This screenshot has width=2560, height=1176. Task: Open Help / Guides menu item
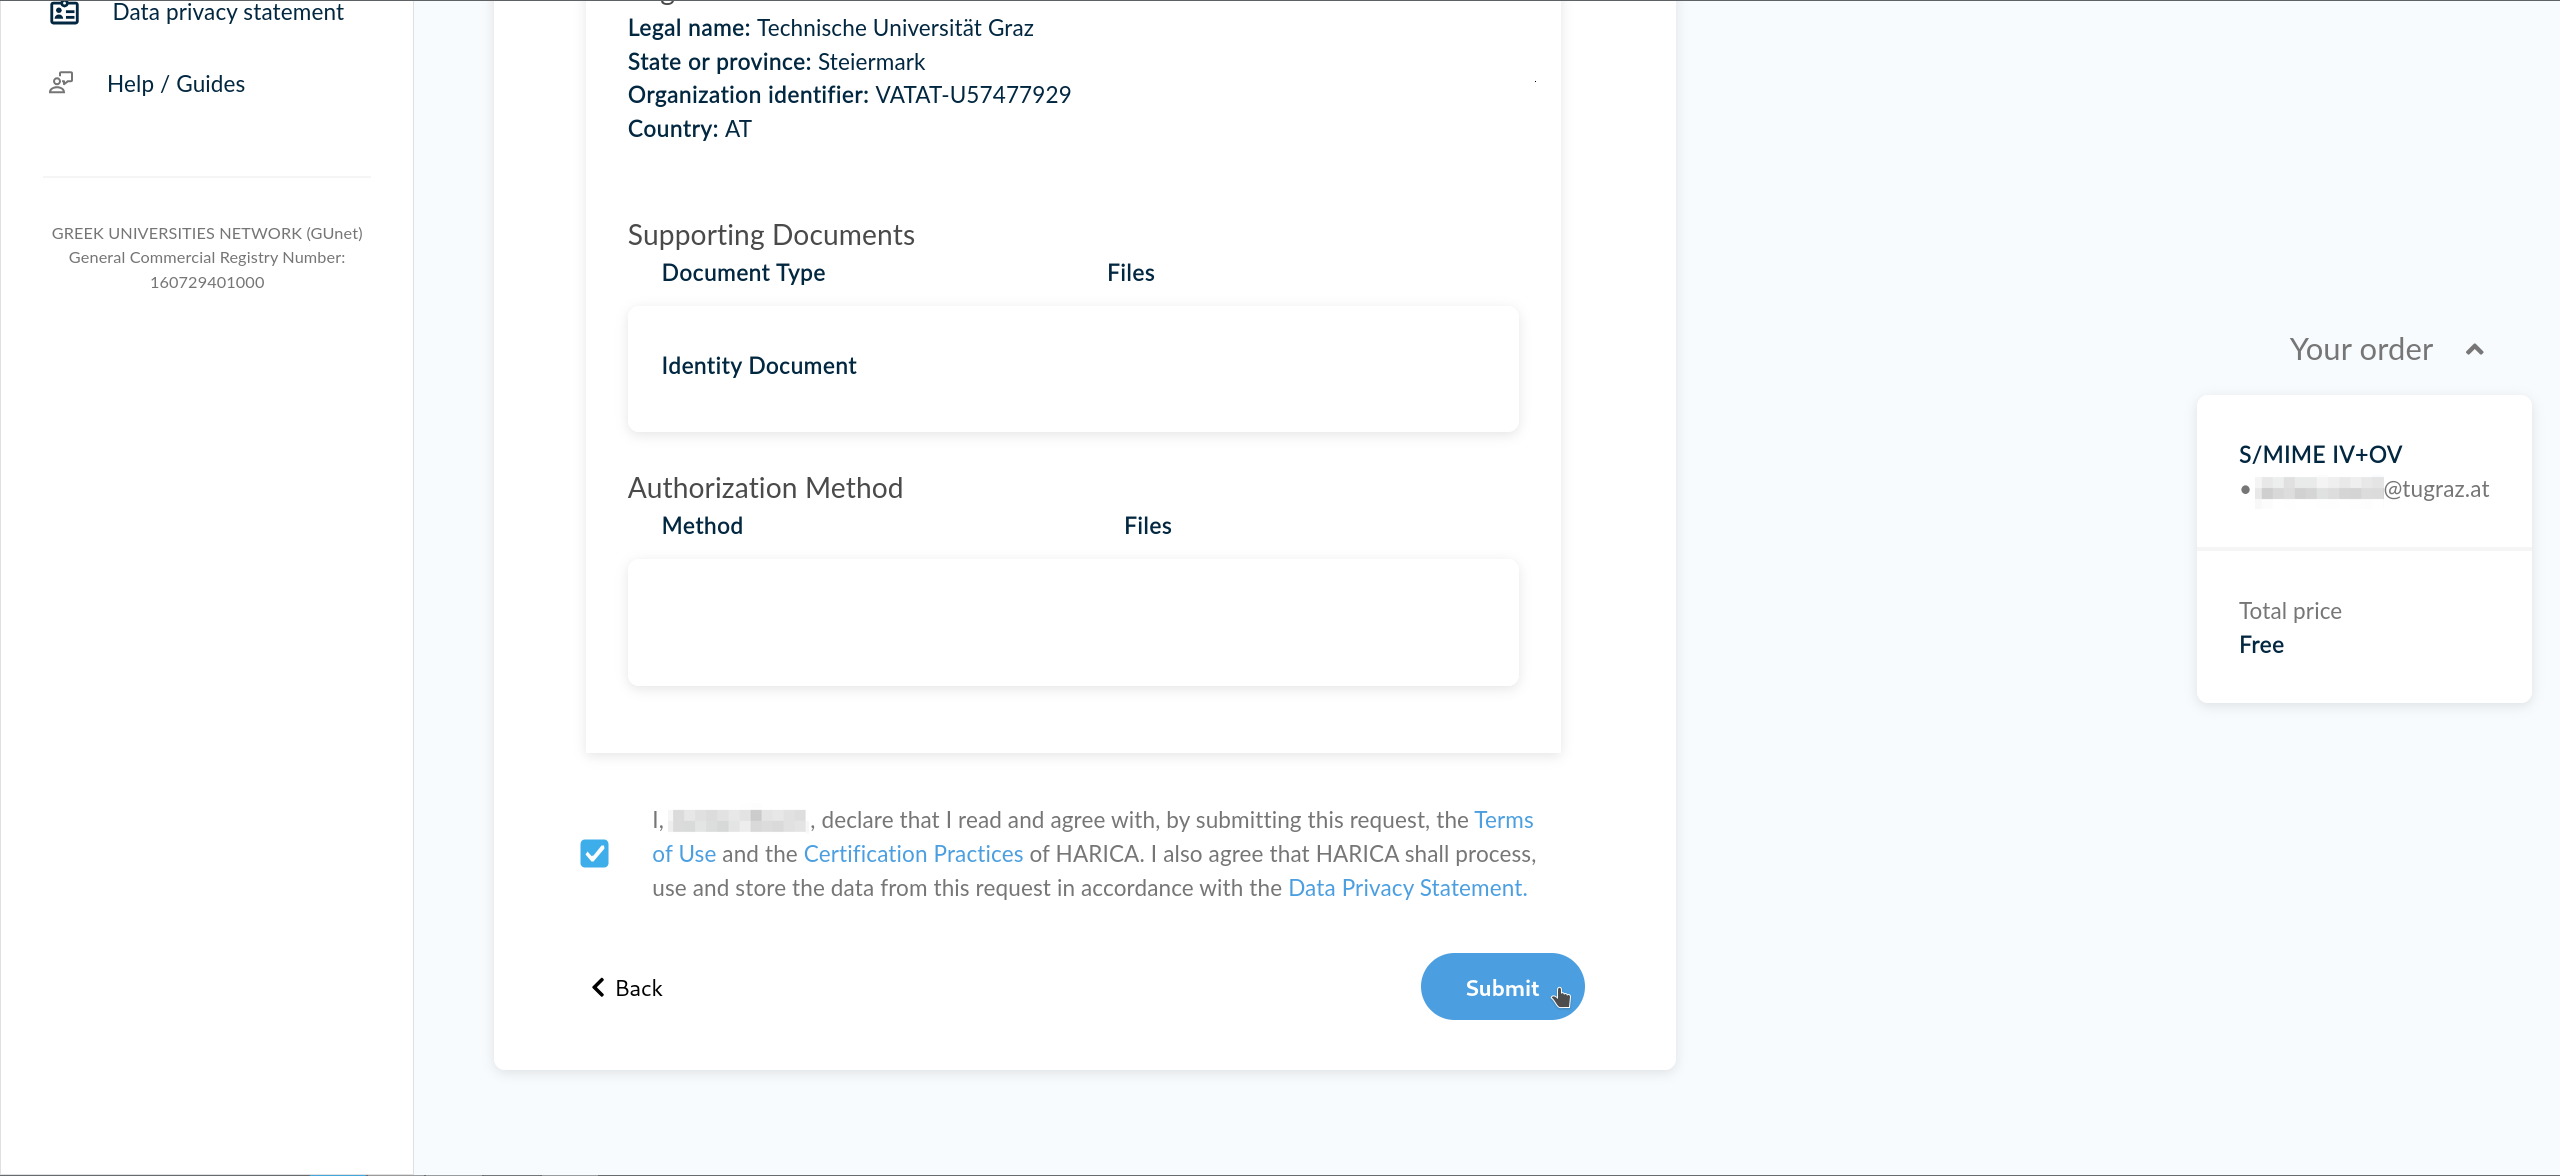pyautogui.click(x=176, y=84)
